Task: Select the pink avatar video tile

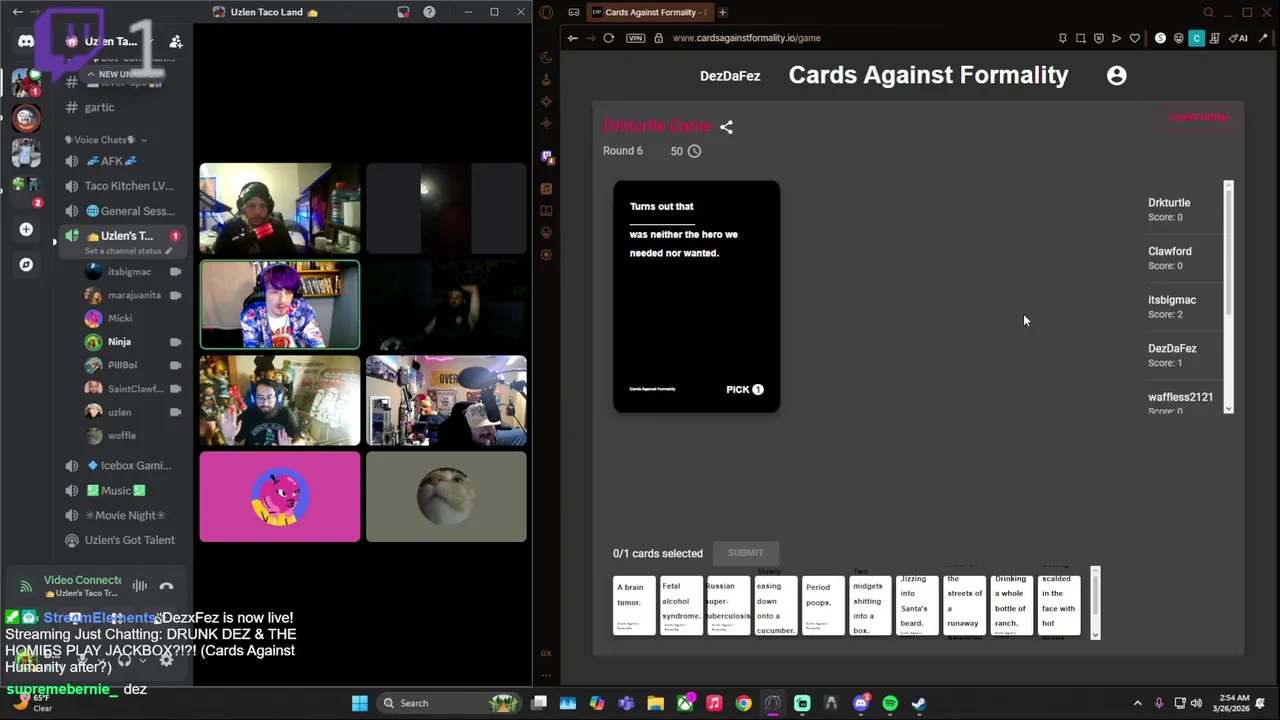Action: (280, 497)
